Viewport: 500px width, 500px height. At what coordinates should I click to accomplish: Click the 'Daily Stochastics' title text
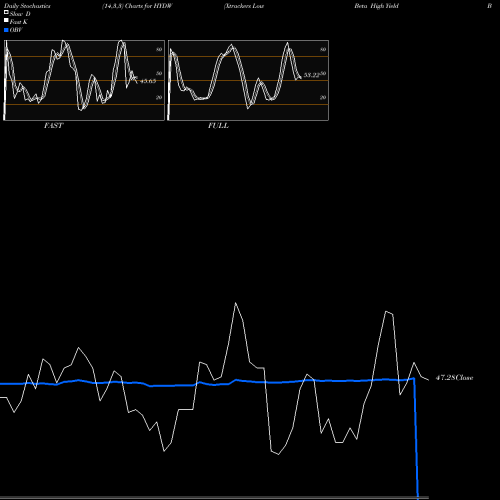[27, 6]
